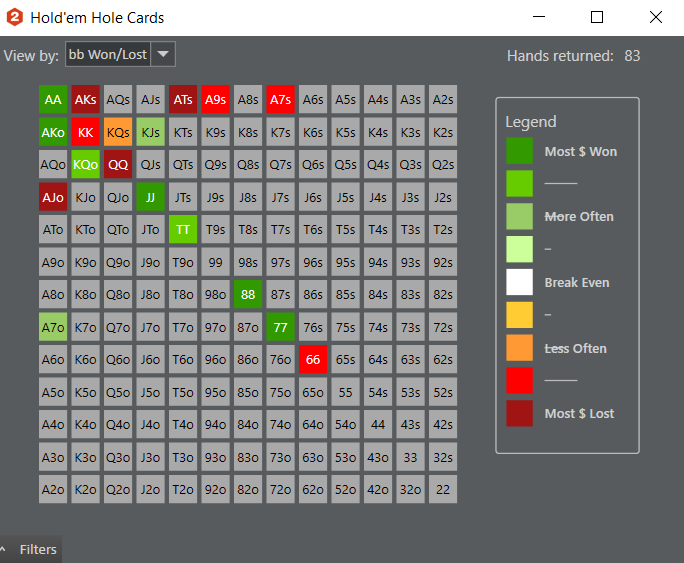The height and width of the screenshot is (563, 684).
Task: Click the 32s cell
Action: (443, 457)
